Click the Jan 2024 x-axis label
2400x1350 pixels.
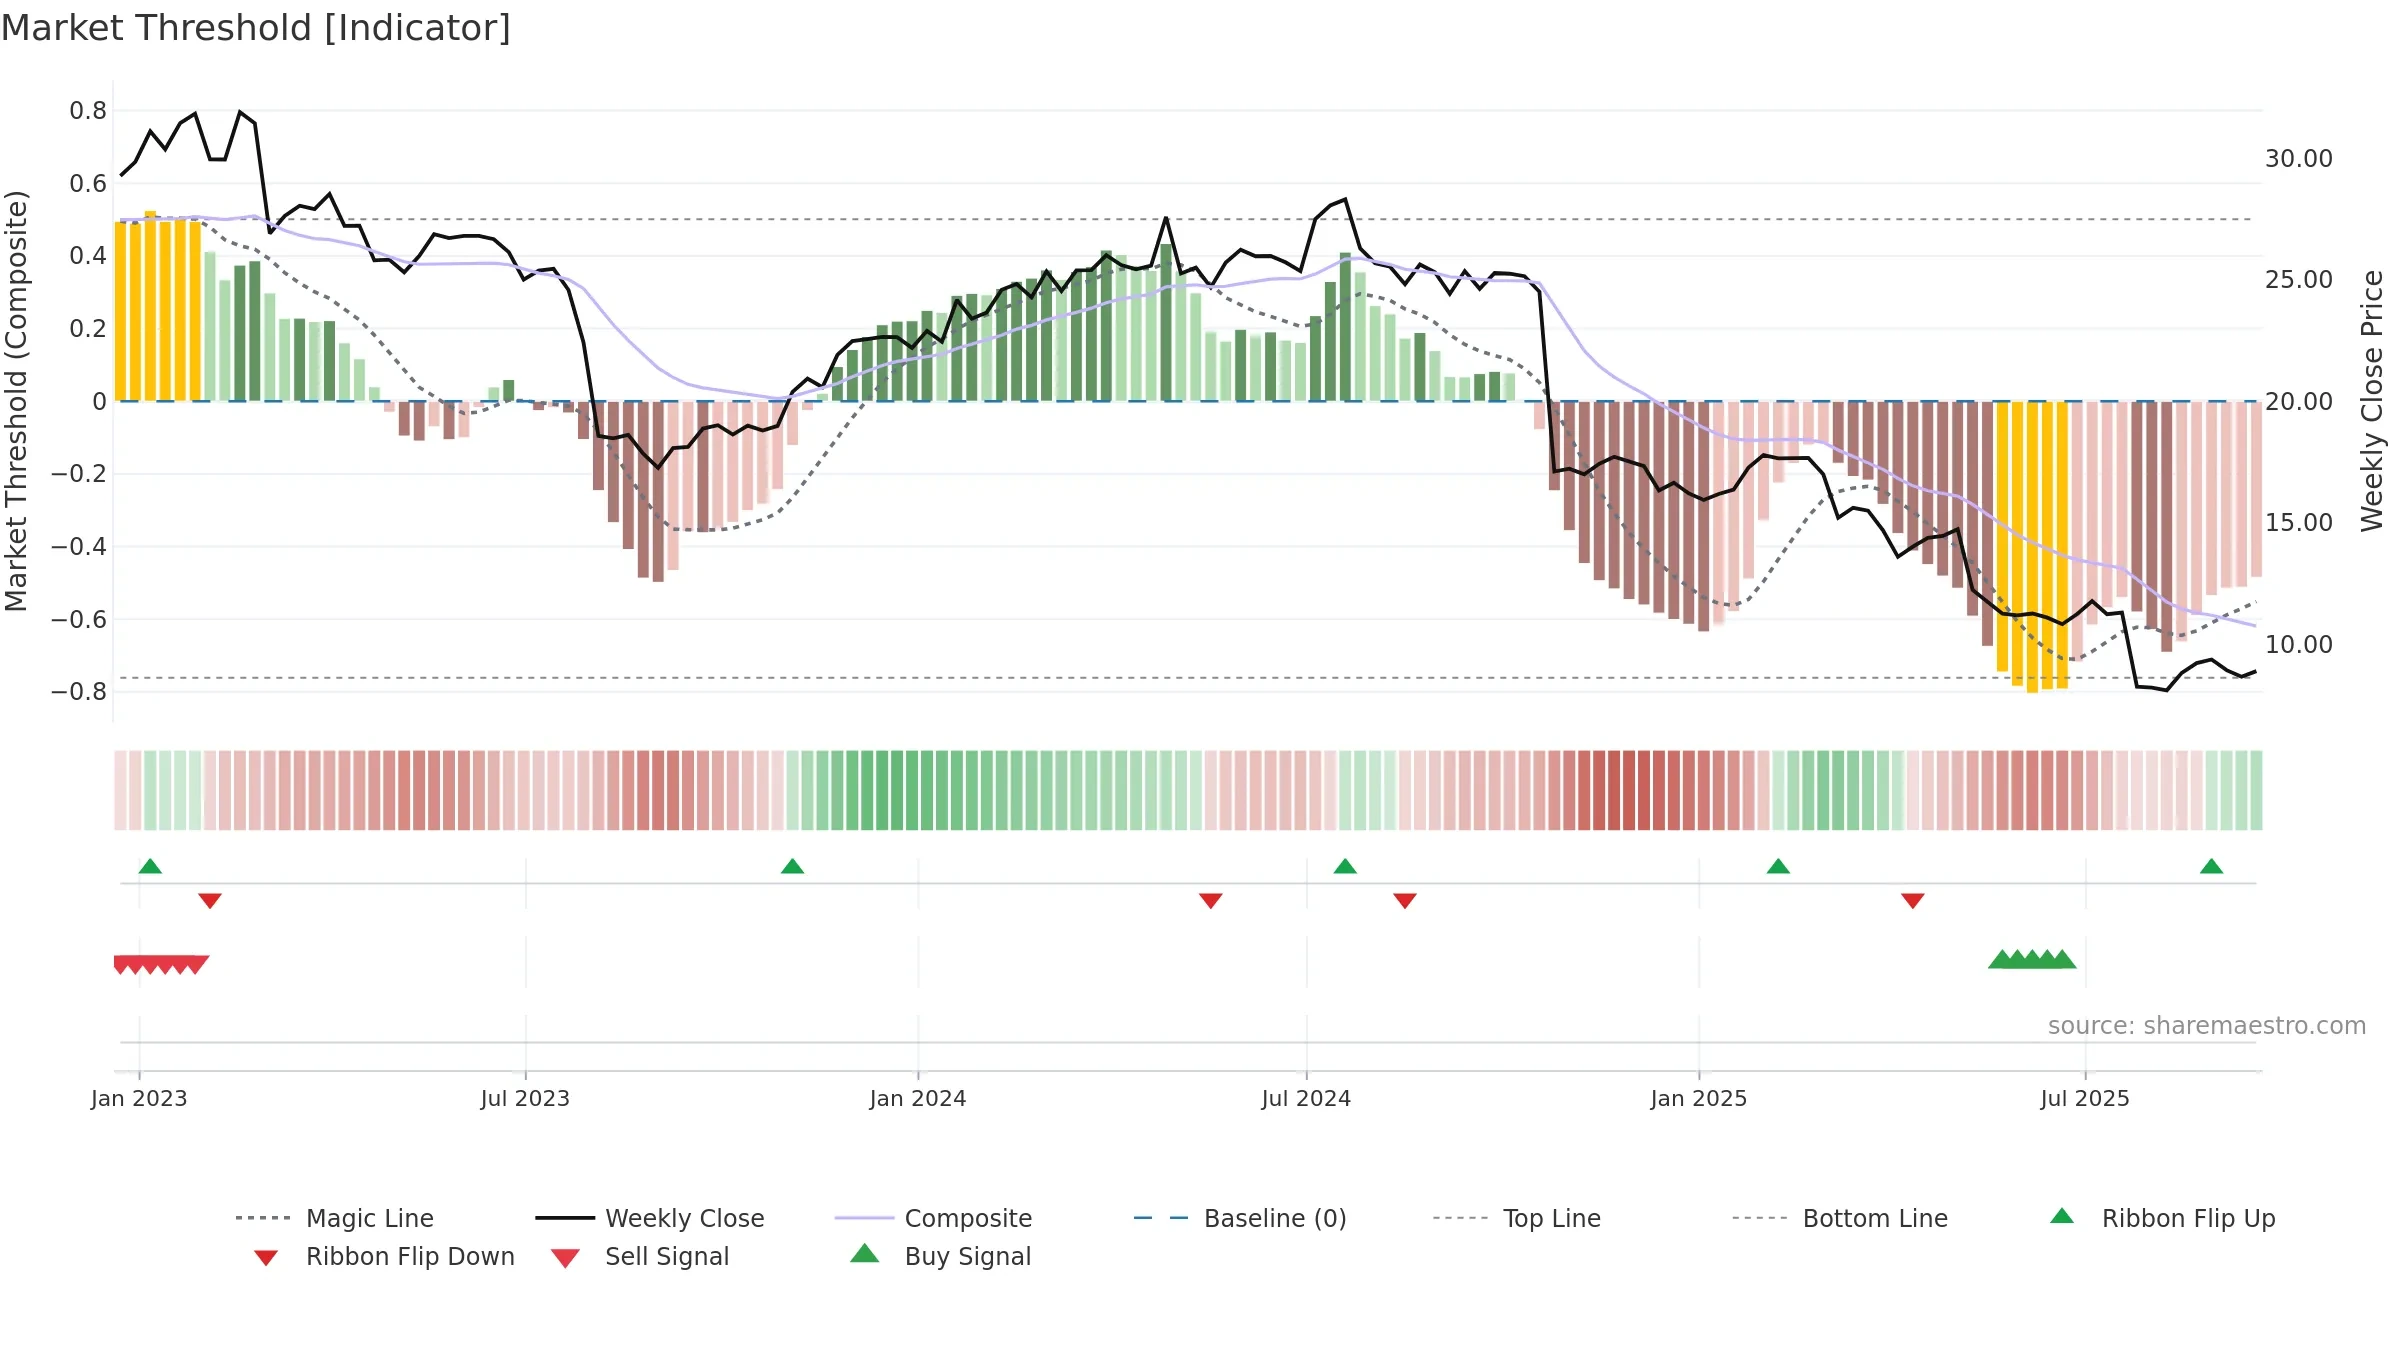pos(918,1098)
